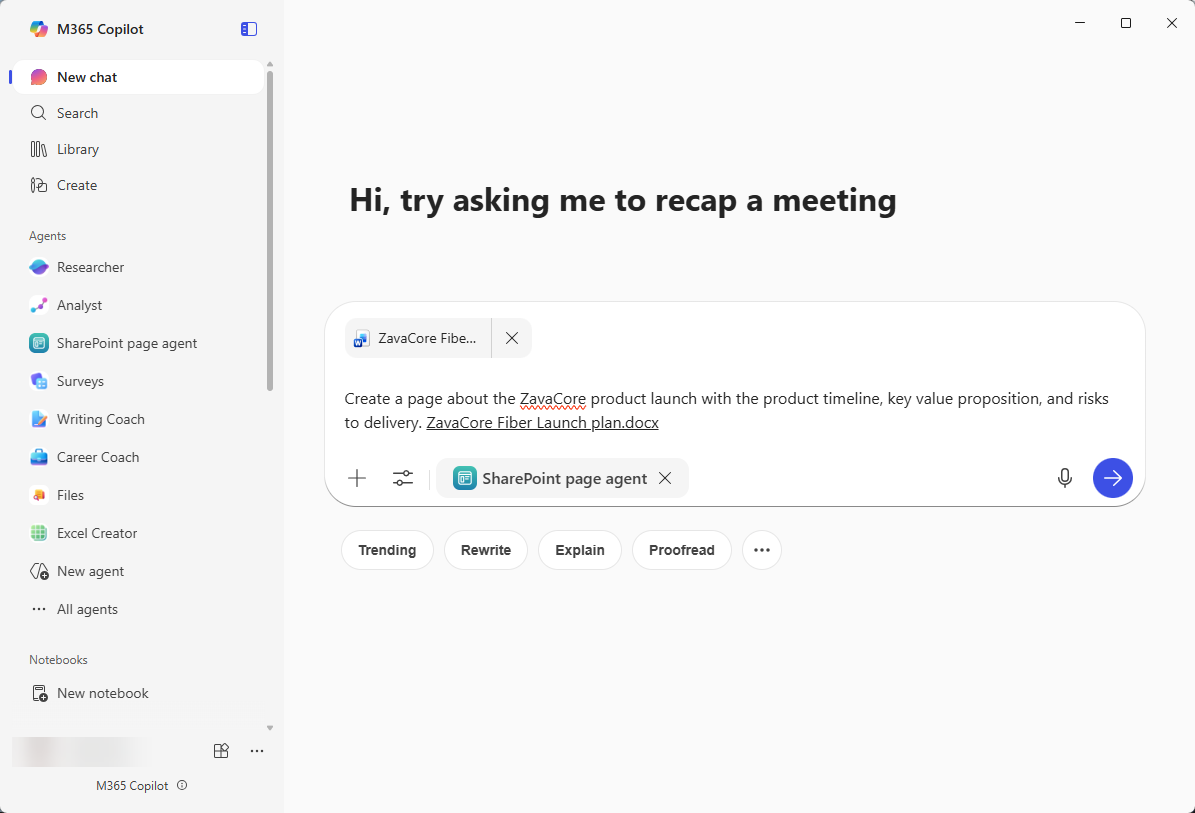Open the account options ellipsis menu
1195x813 pixels.
[257, 751]
